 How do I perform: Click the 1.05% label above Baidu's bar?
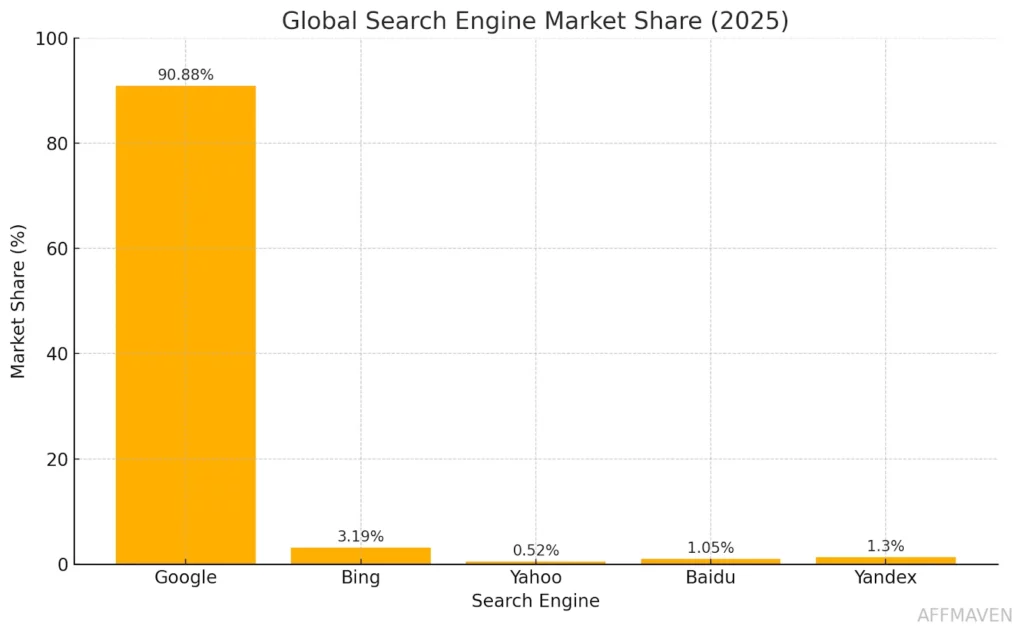711,547
